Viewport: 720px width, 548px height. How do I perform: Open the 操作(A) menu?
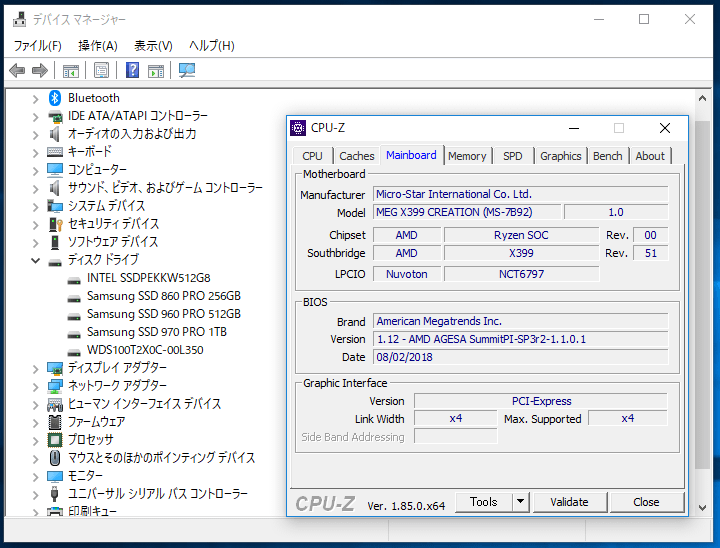[x=98, y=45]
